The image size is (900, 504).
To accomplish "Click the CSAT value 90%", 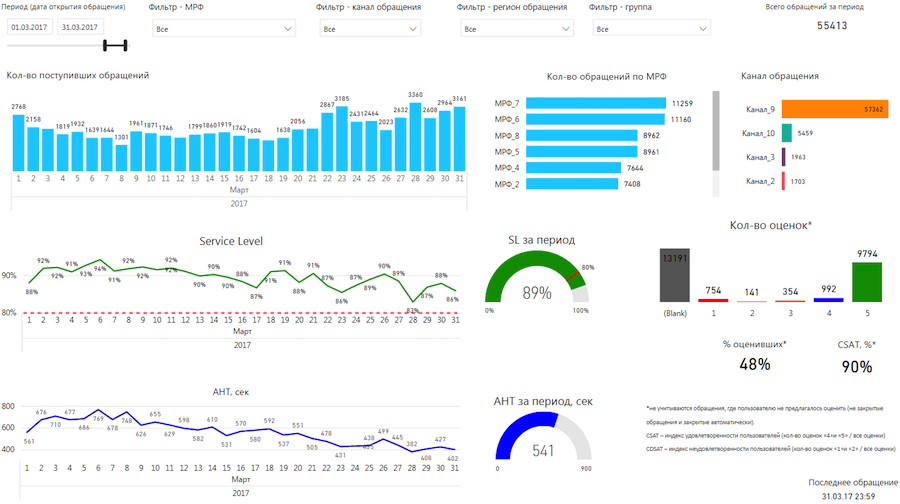I will click(x=856, y=366).
